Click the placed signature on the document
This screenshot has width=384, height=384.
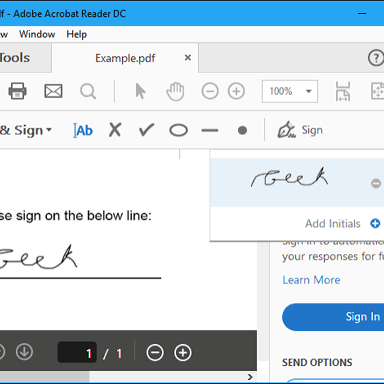(x=39, y=257)
